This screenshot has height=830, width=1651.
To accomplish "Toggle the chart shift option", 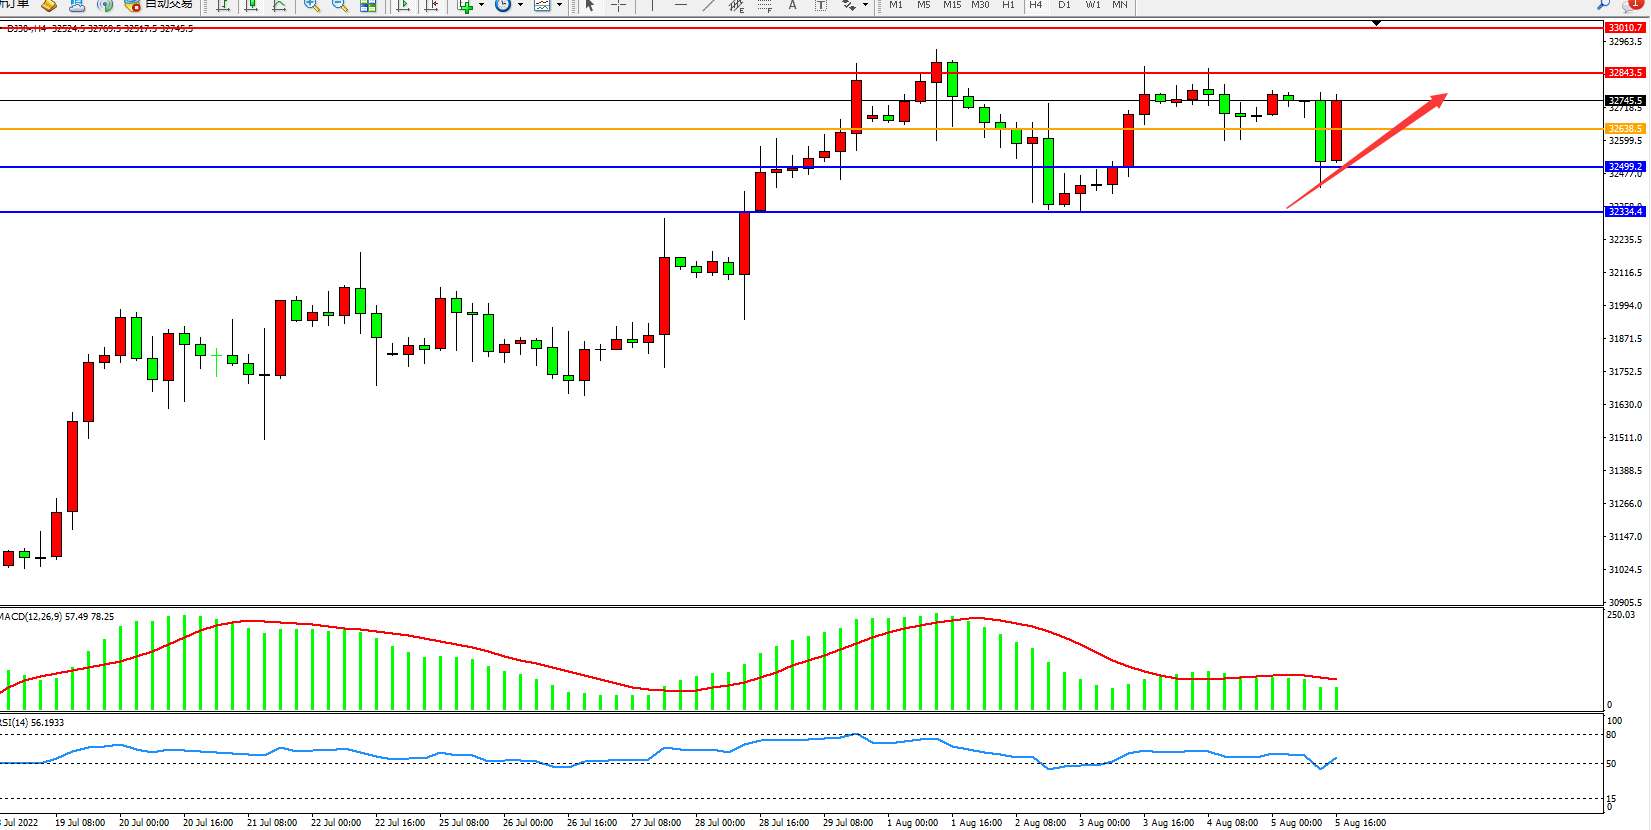I will coord(431,5).
